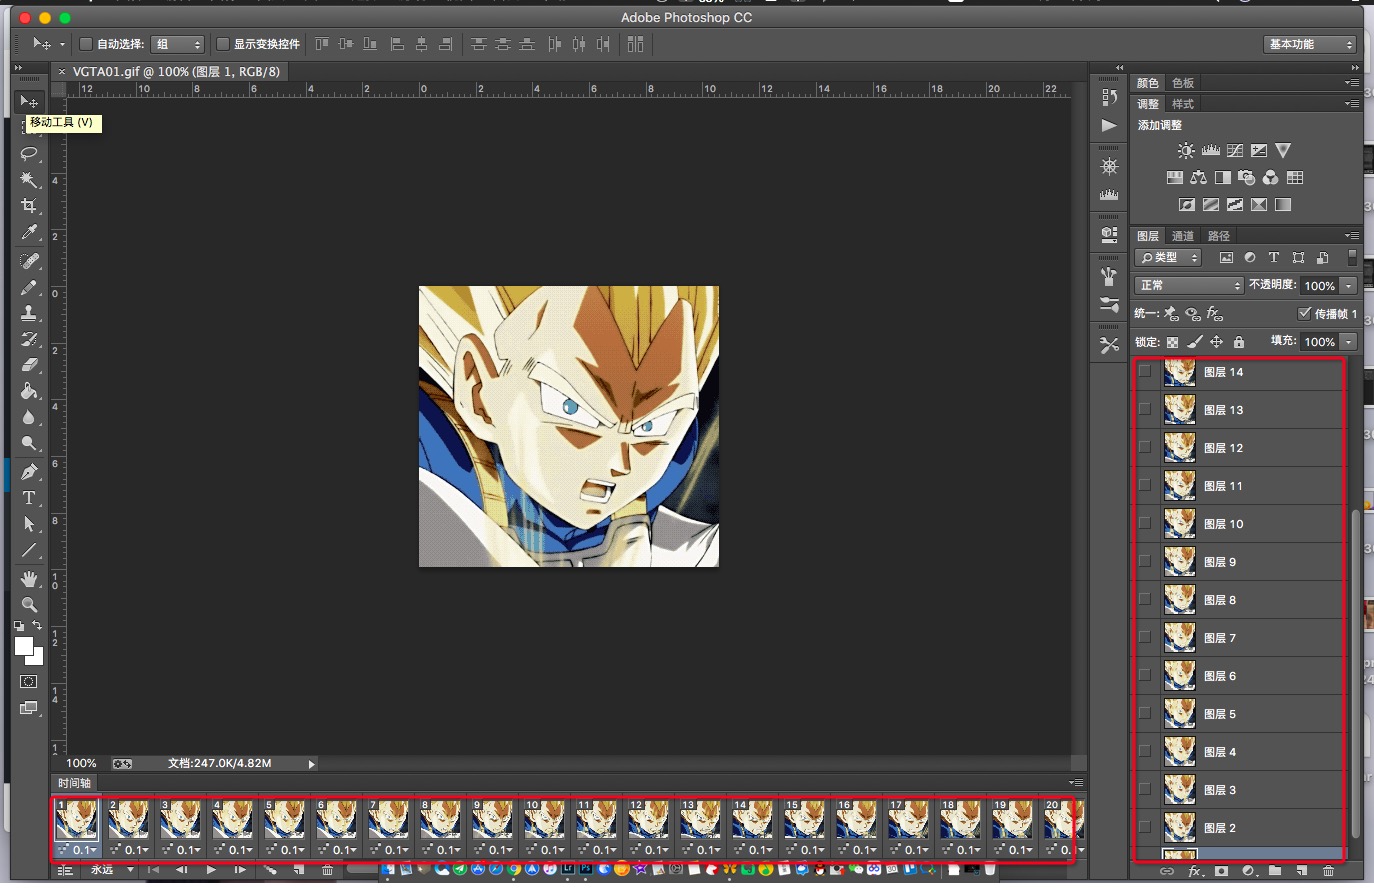The width and height of the screenshot is (1374, 890).
Task: Expand the 组 auto-select dropdown
Action: (x=178, y=44)
